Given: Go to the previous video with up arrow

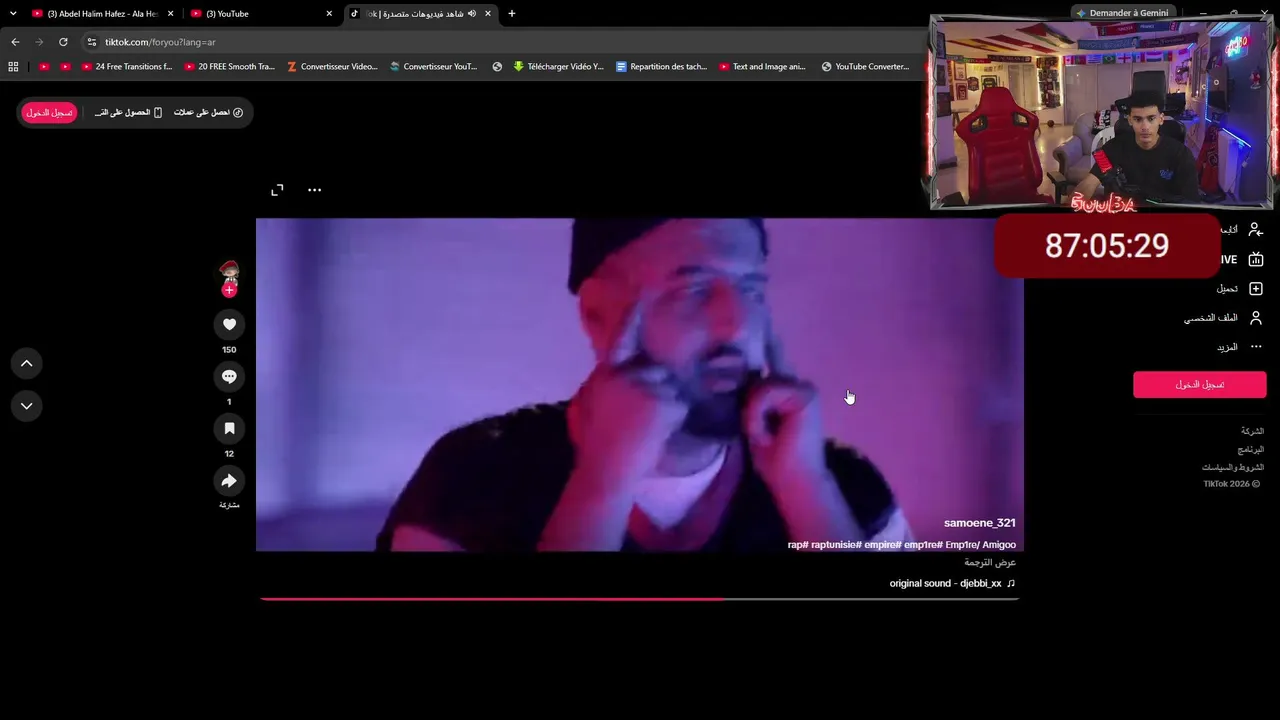Looking at the screenshot, I should coord(27,363).
